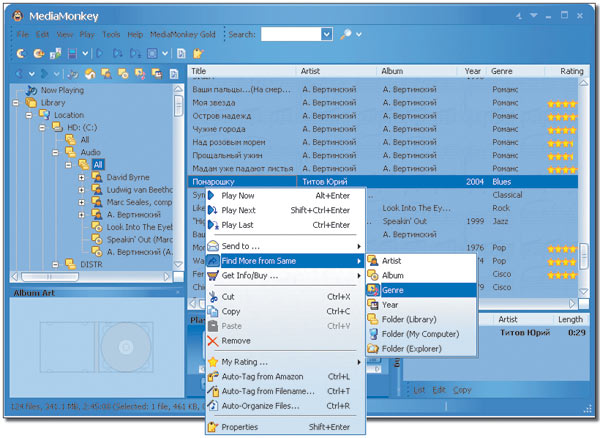Sort tracks by Album column header
Image resolution: width=600 pixels, height=438 pixels.
[416, 71]
